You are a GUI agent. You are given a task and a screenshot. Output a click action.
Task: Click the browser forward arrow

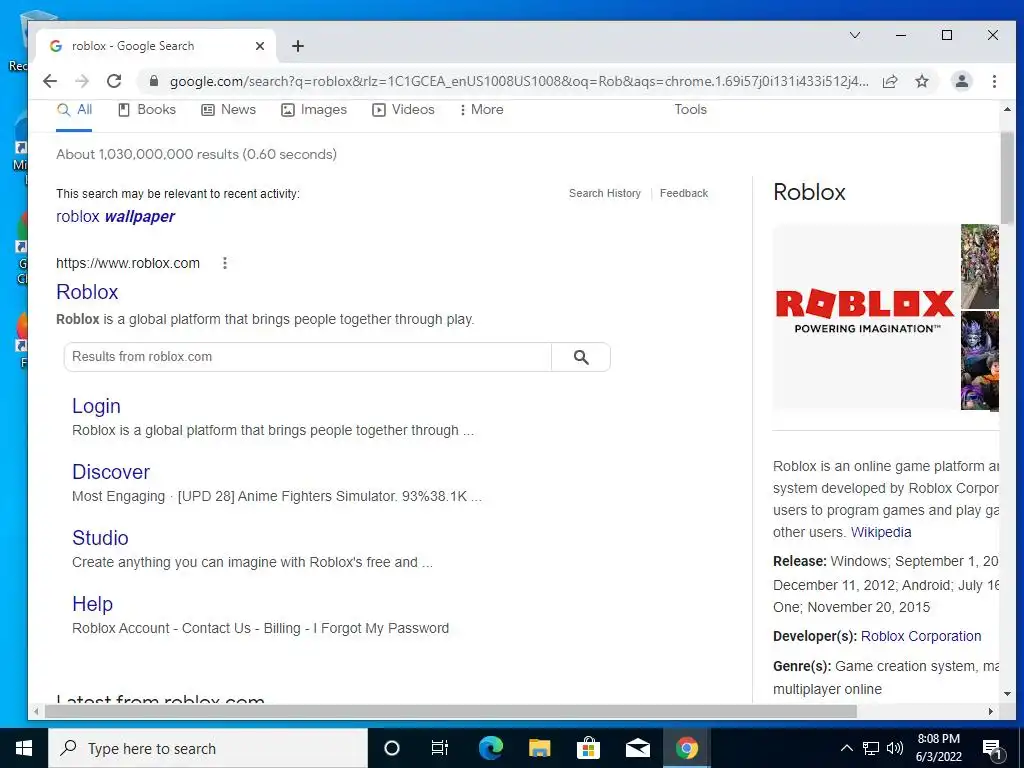click(82, 81)
